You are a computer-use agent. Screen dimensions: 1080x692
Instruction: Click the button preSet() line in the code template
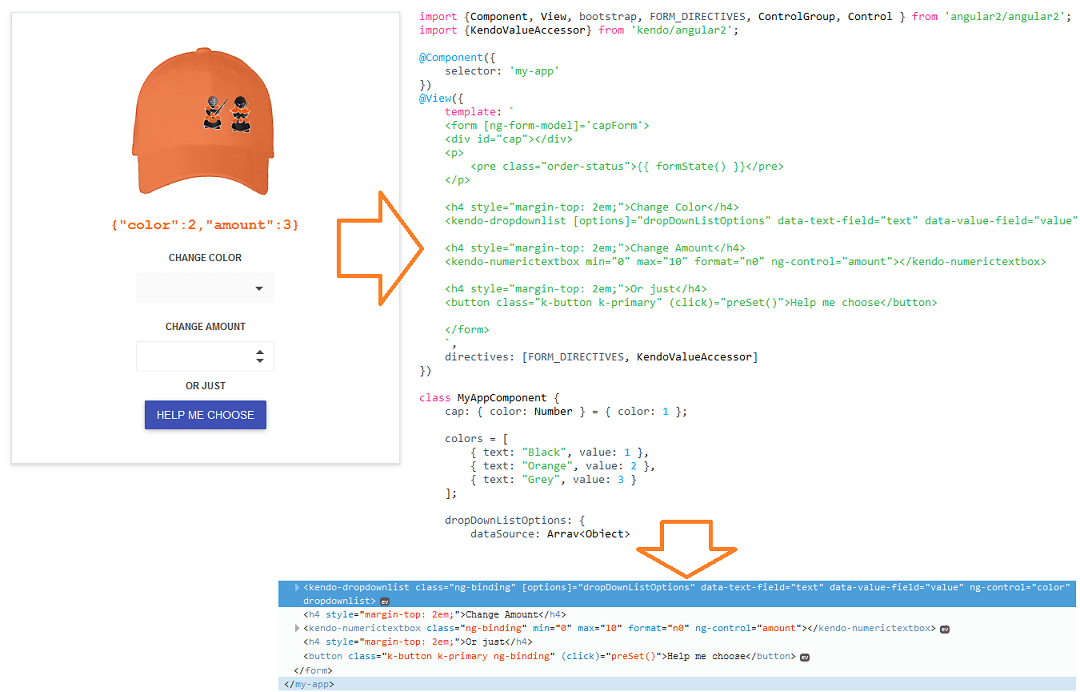coord(691,302)
